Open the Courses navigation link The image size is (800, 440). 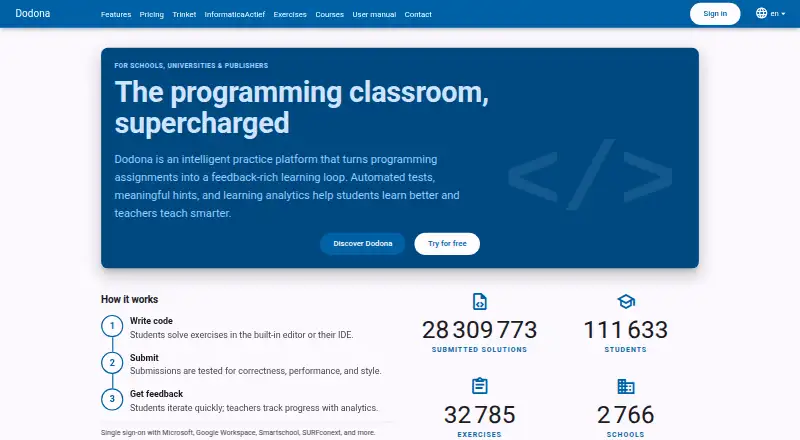pyautogui.click(x=330, y=14)
